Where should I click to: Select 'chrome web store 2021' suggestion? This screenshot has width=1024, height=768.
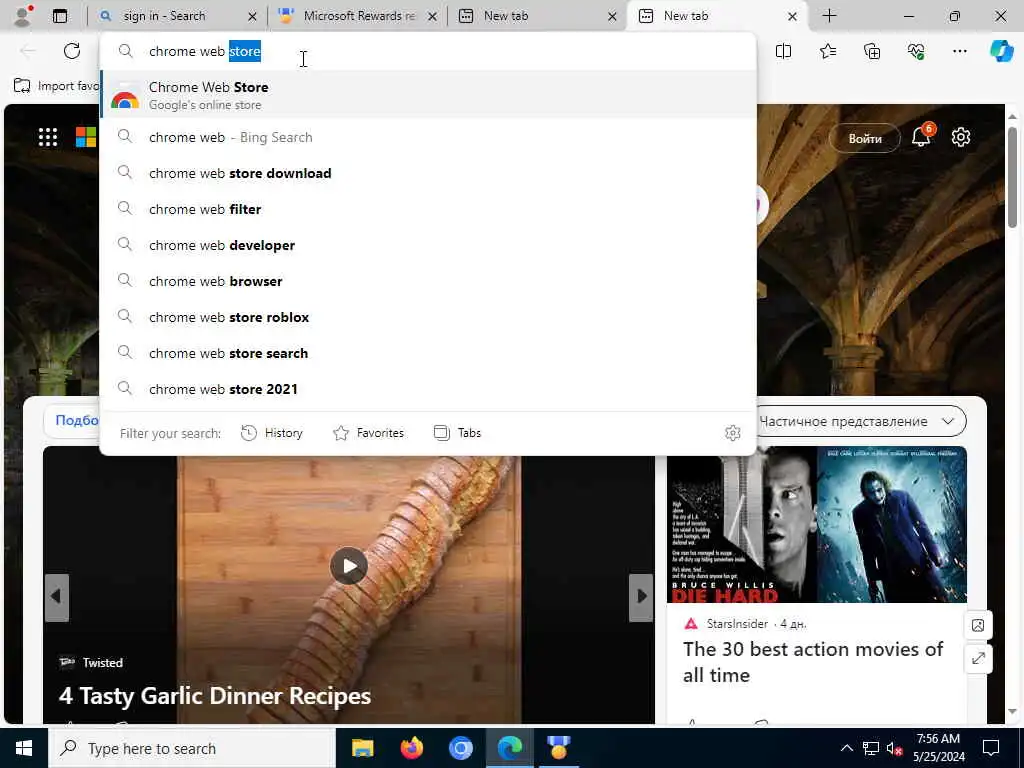pyautogui.click(x=428, y=389)
